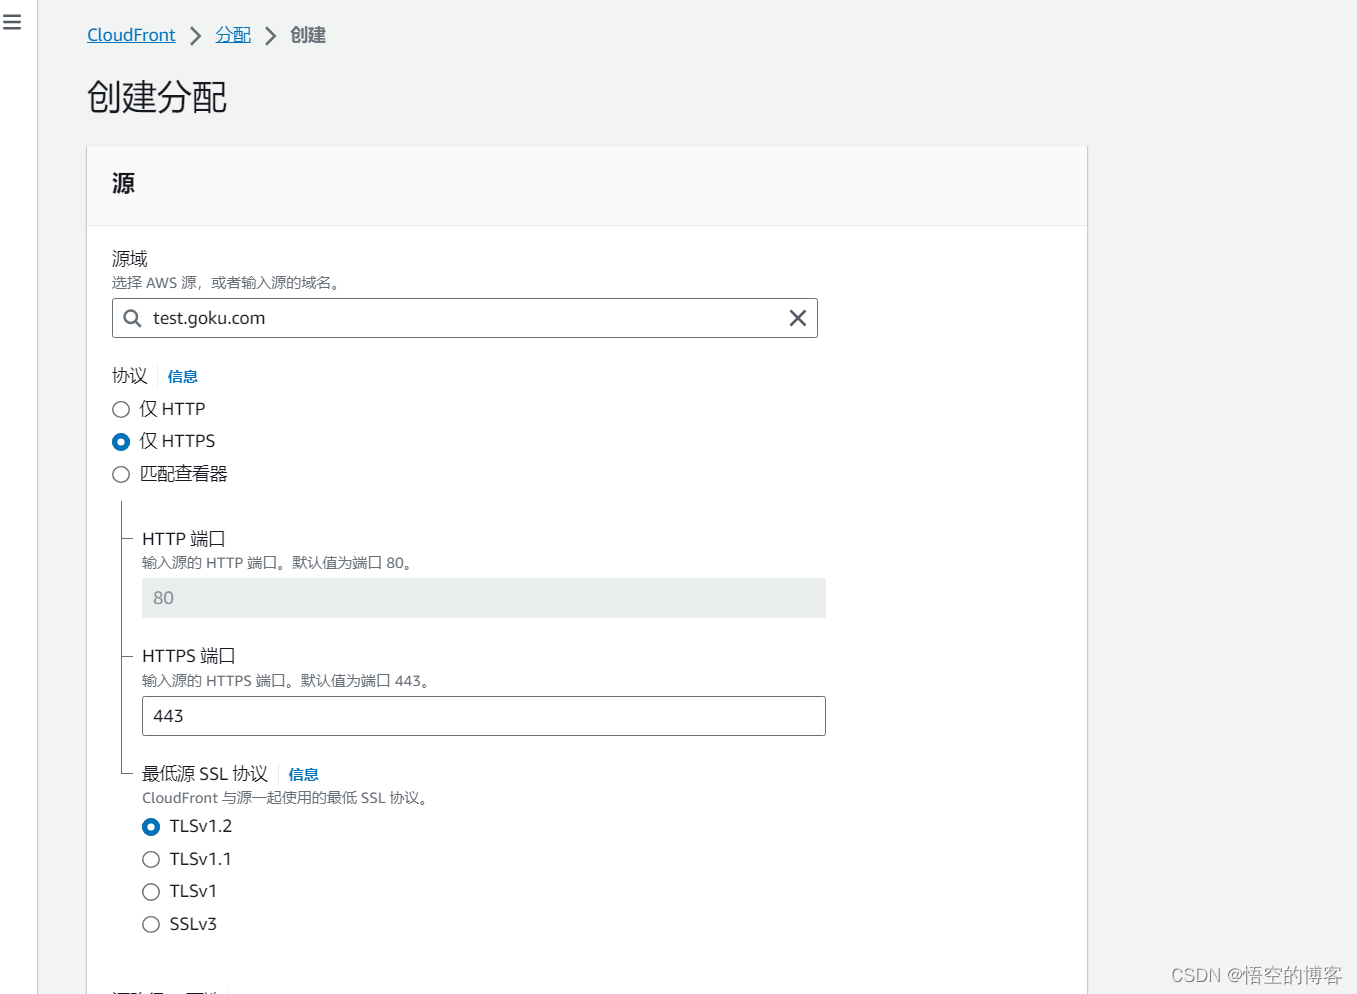Clear the origin domain with the X icon
This screenshot has height=994, width=1357.
click(797, 318)
